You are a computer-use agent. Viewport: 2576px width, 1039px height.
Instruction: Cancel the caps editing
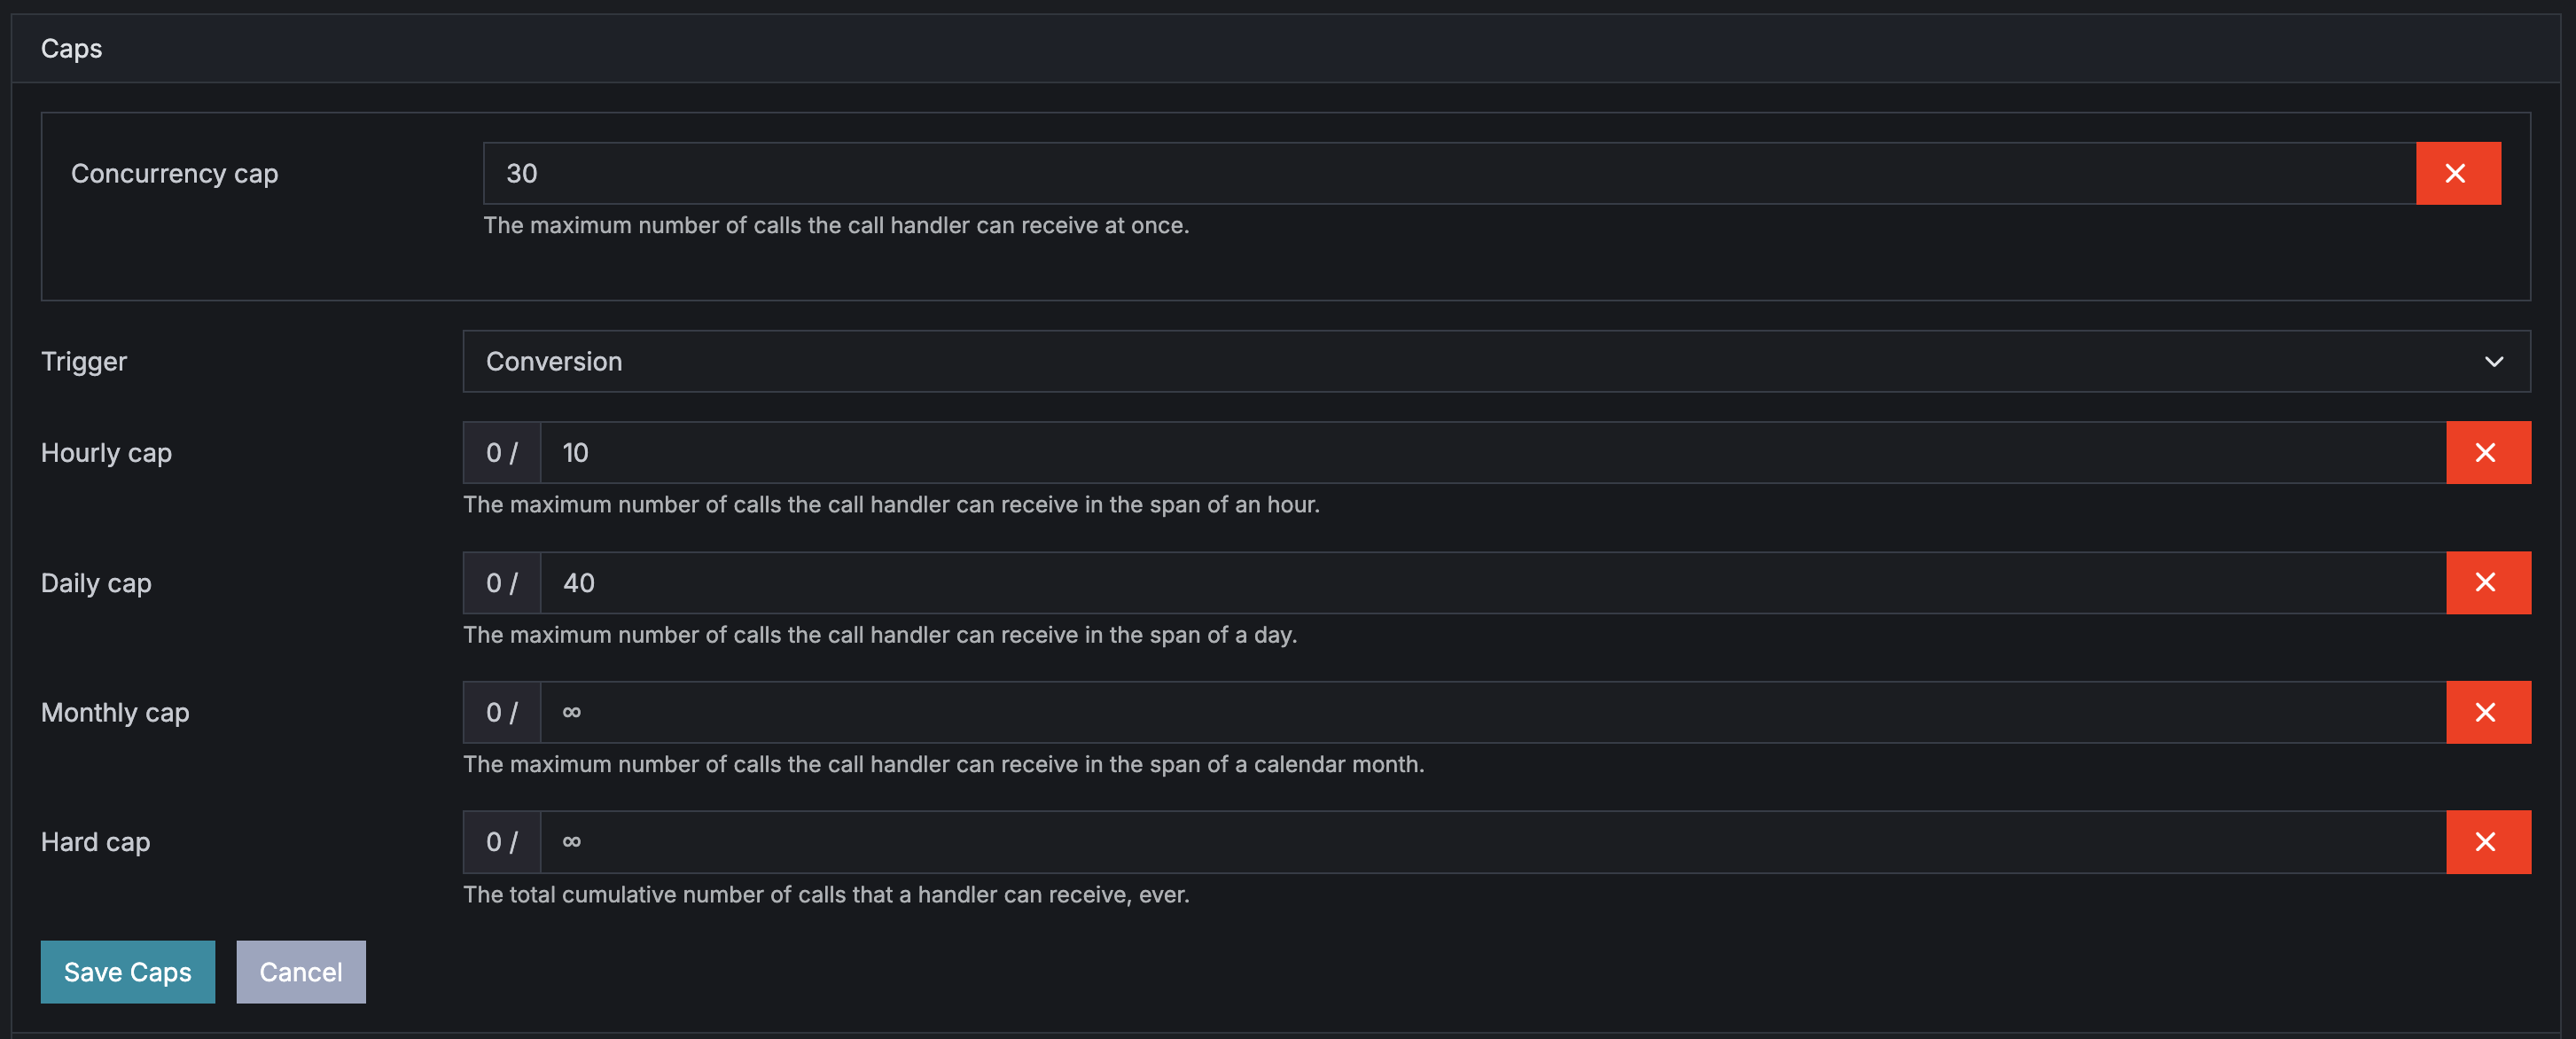(300, 972)
